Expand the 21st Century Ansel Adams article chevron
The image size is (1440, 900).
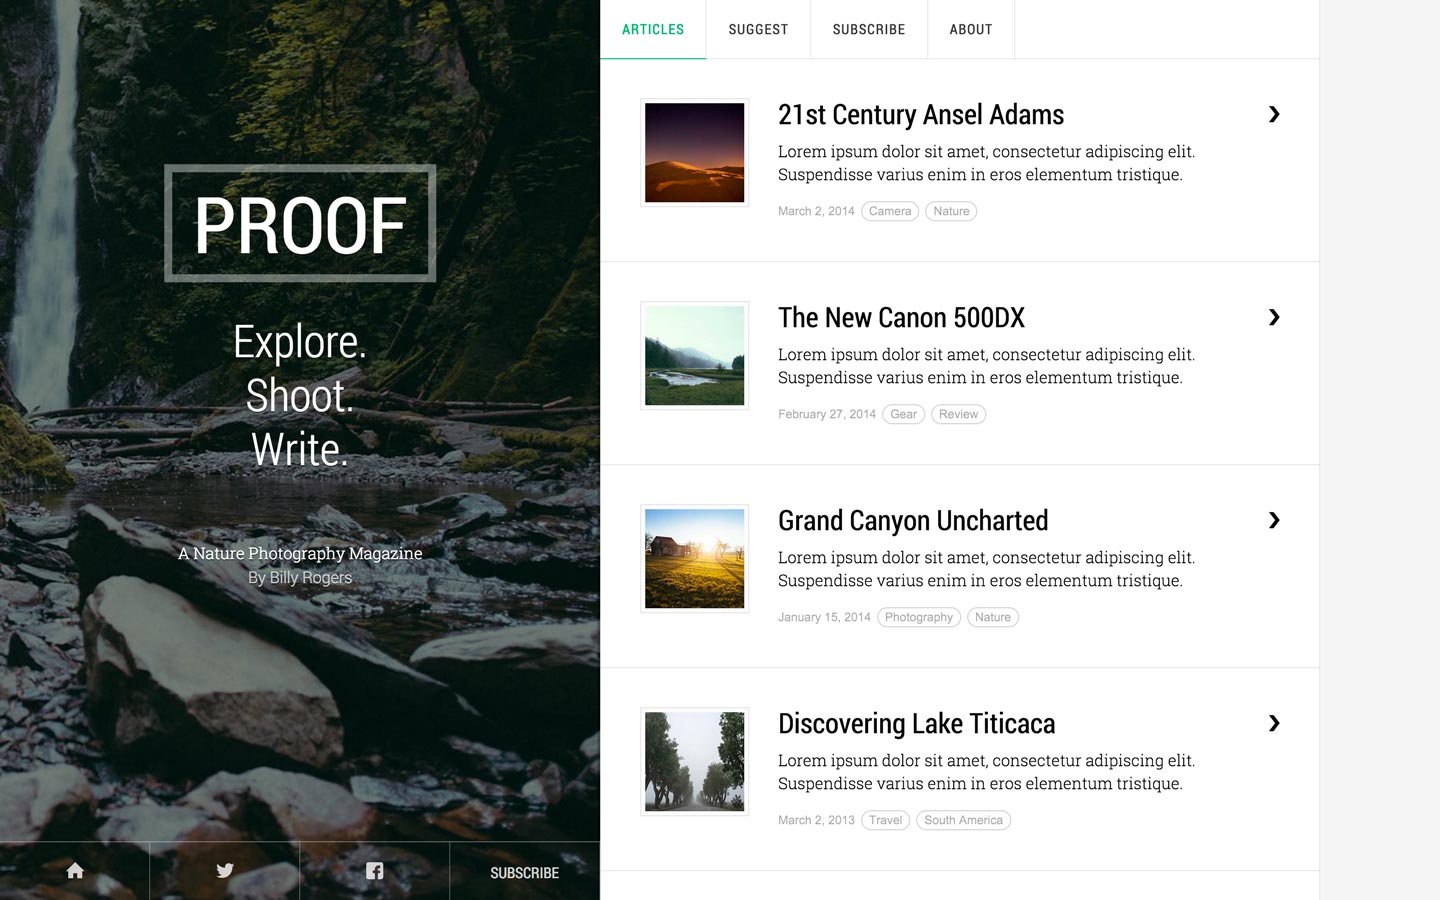[1274, 115]
